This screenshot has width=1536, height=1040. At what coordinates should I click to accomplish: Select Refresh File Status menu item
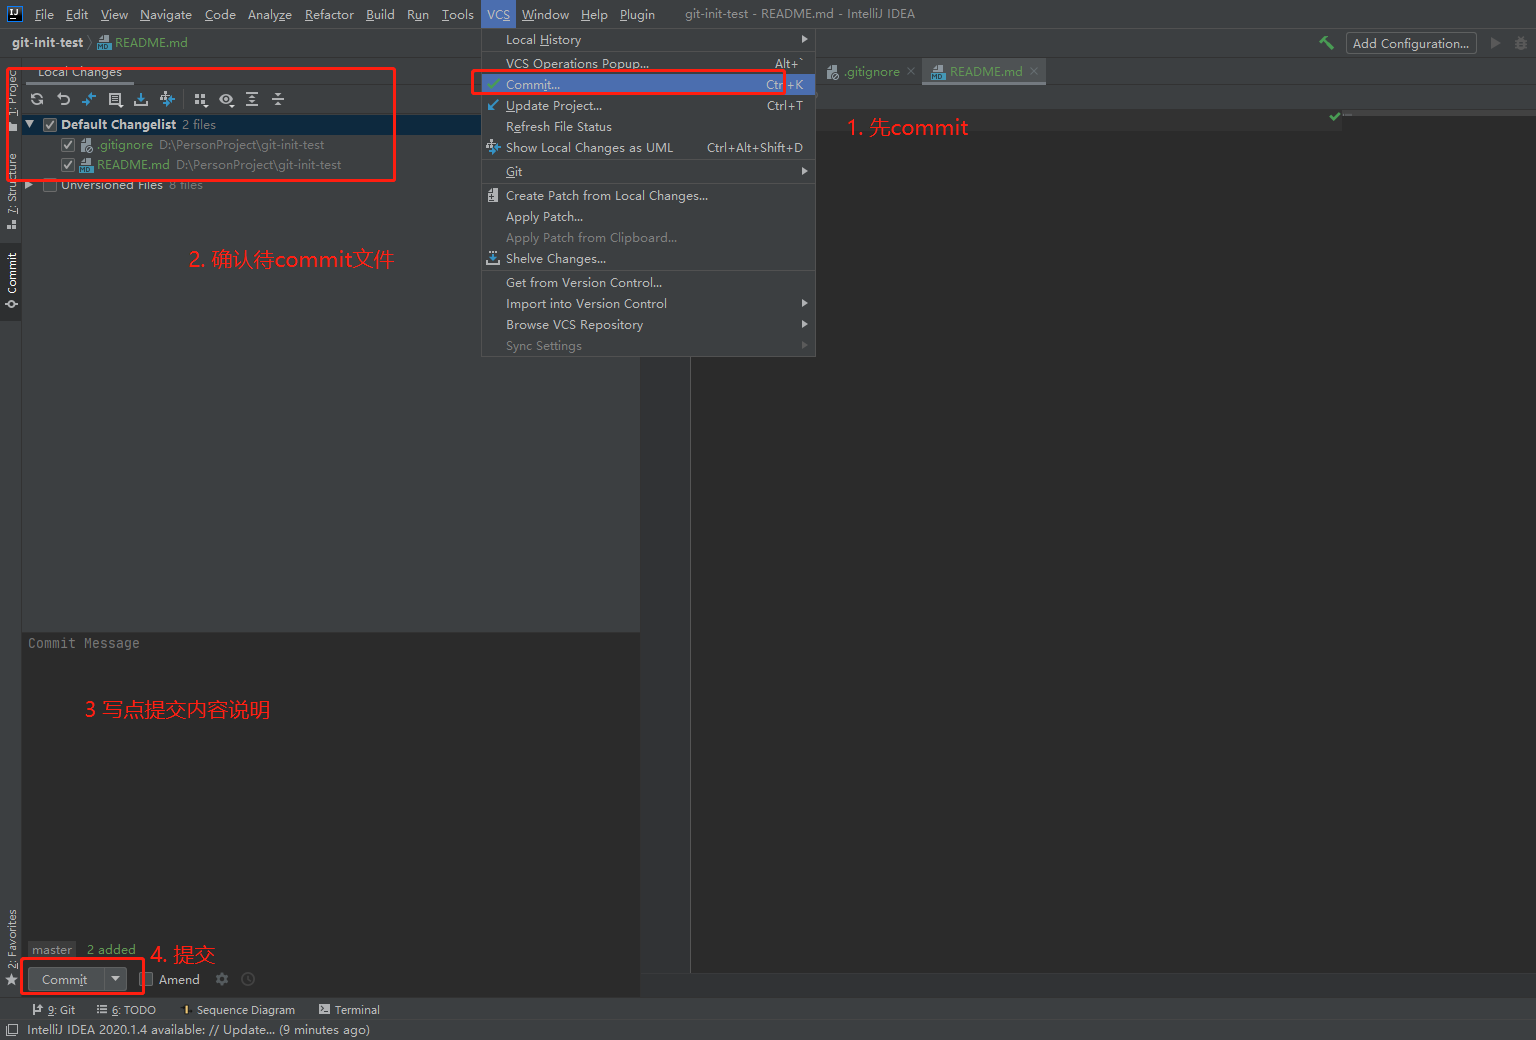pos(648,127)
